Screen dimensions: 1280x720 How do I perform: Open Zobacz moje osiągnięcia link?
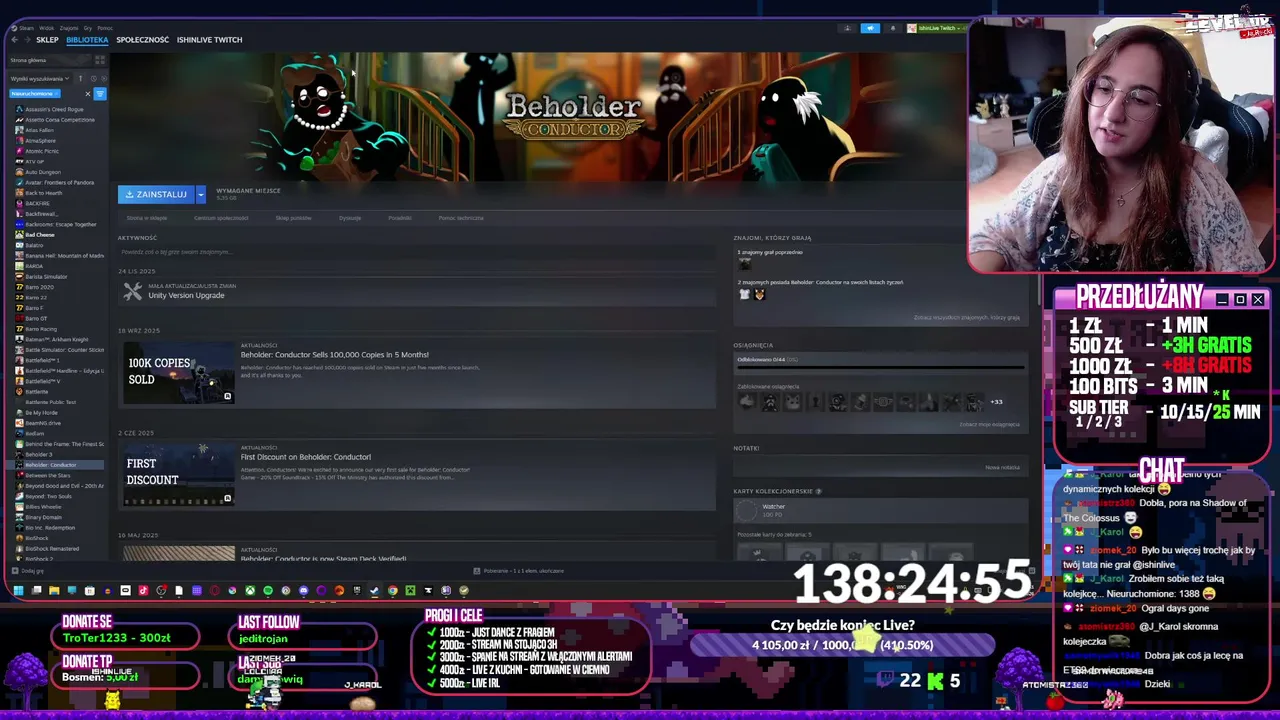click(x=990, y=424)
